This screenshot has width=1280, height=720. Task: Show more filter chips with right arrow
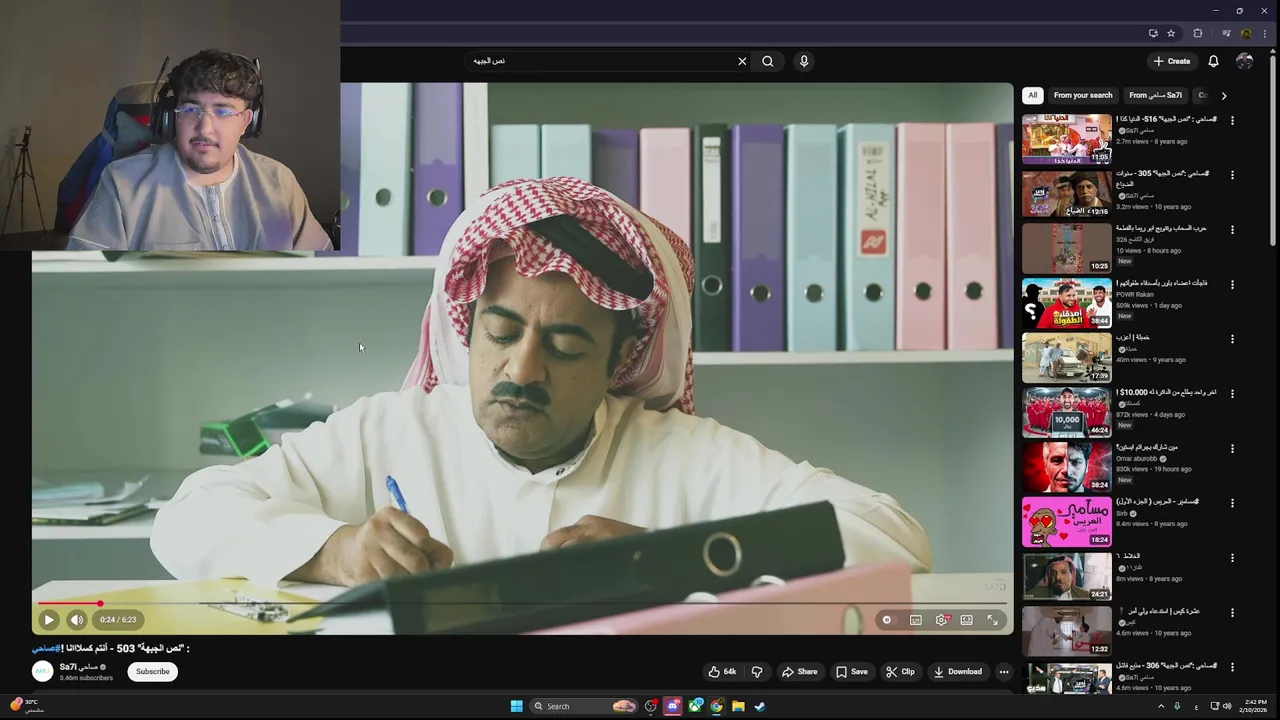pos(1224,95)
